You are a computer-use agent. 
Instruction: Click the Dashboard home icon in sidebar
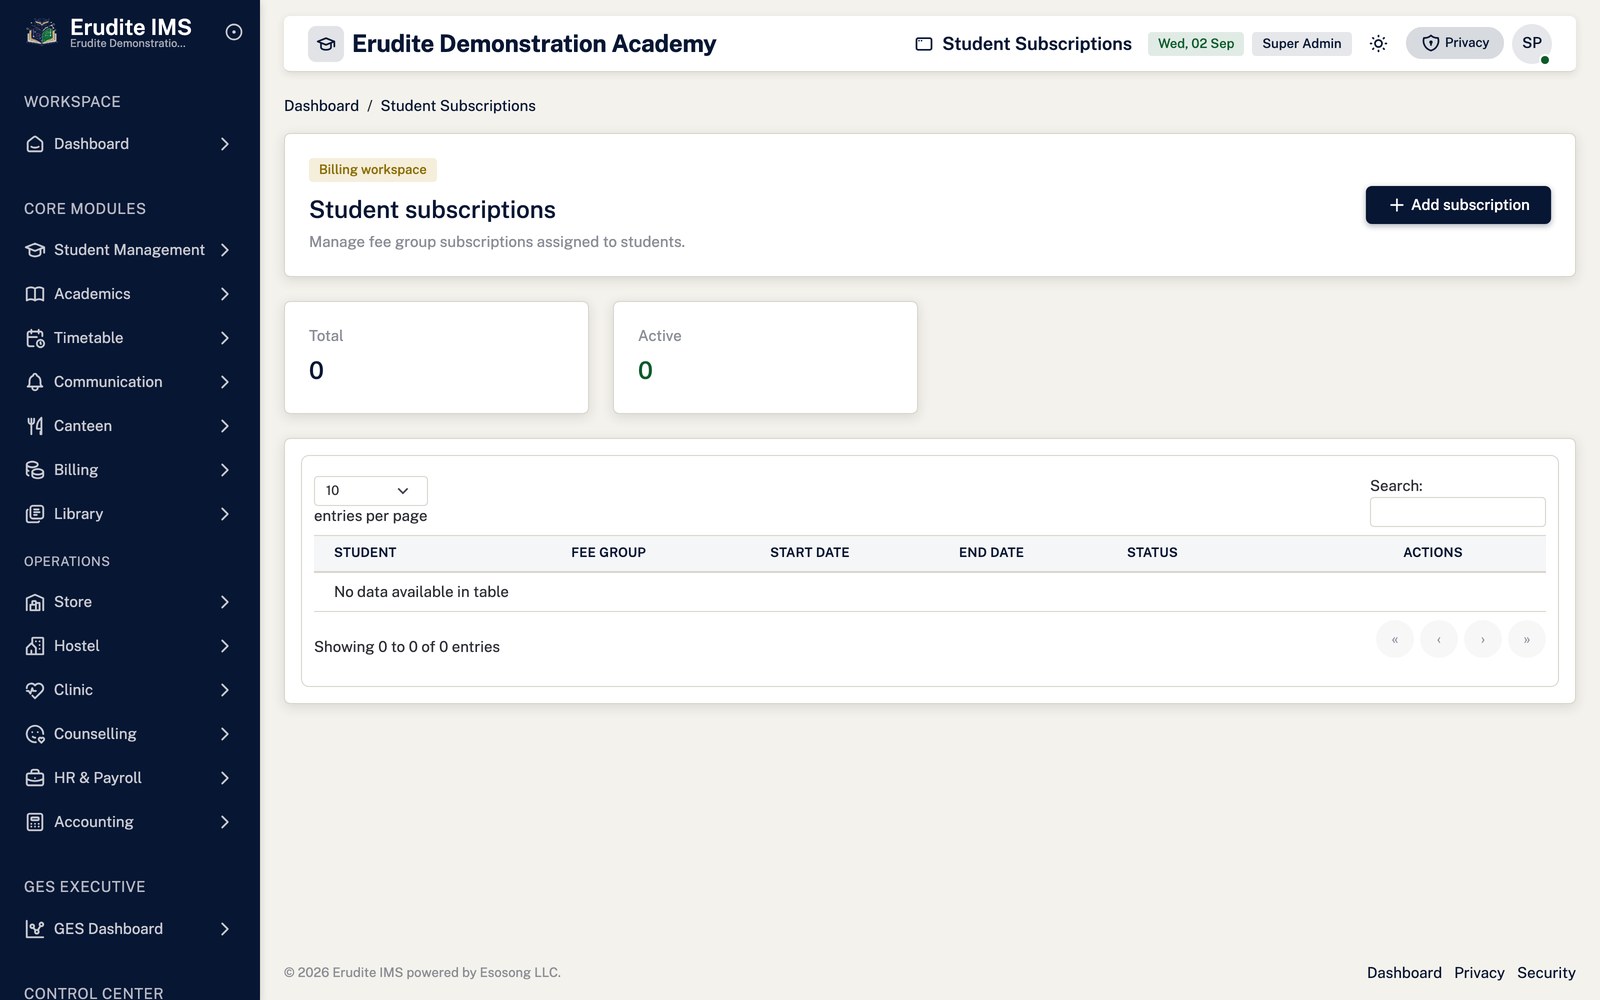coord(35,144)
